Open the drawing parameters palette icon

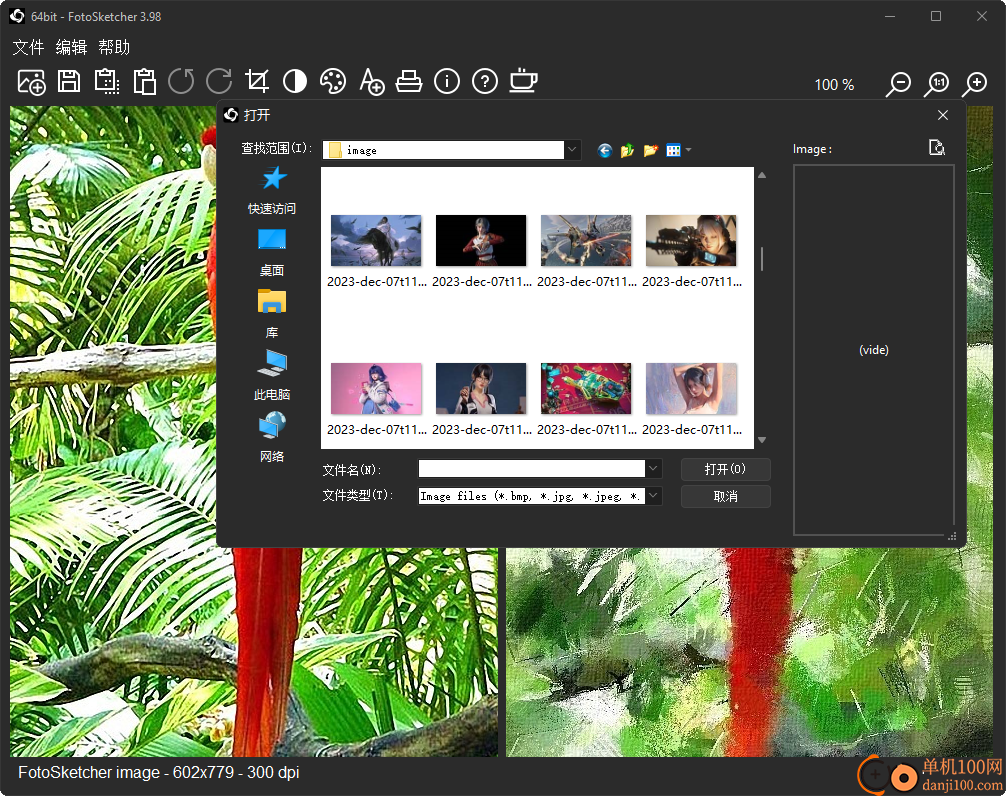[333, 82]
